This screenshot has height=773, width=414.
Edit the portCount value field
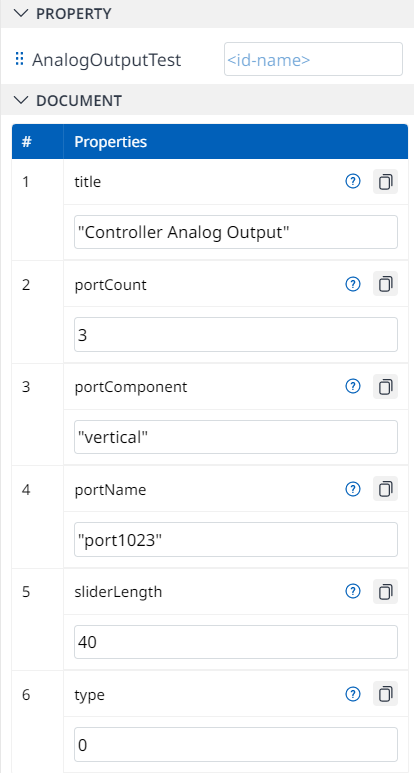pyautogui.click(x=236, y=335)
